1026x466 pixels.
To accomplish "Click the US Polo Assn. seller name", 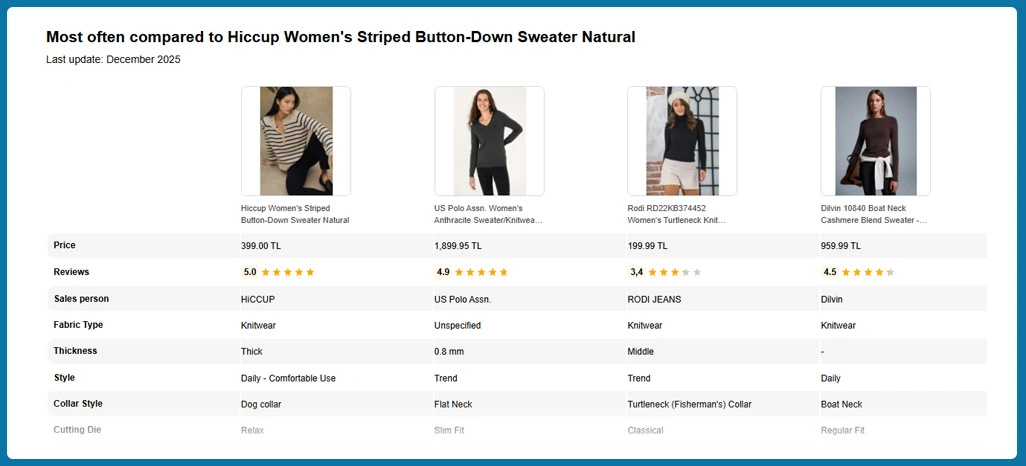I will coord(463,299).
